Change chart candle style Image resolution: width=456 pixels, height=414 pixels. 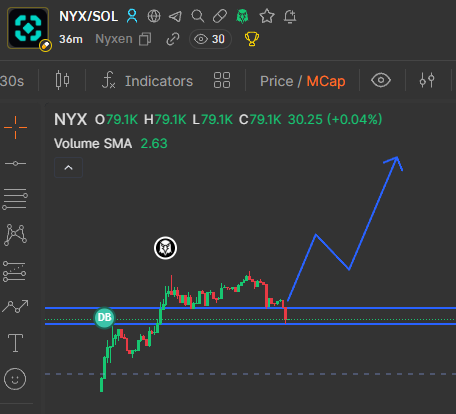[62, 80]
